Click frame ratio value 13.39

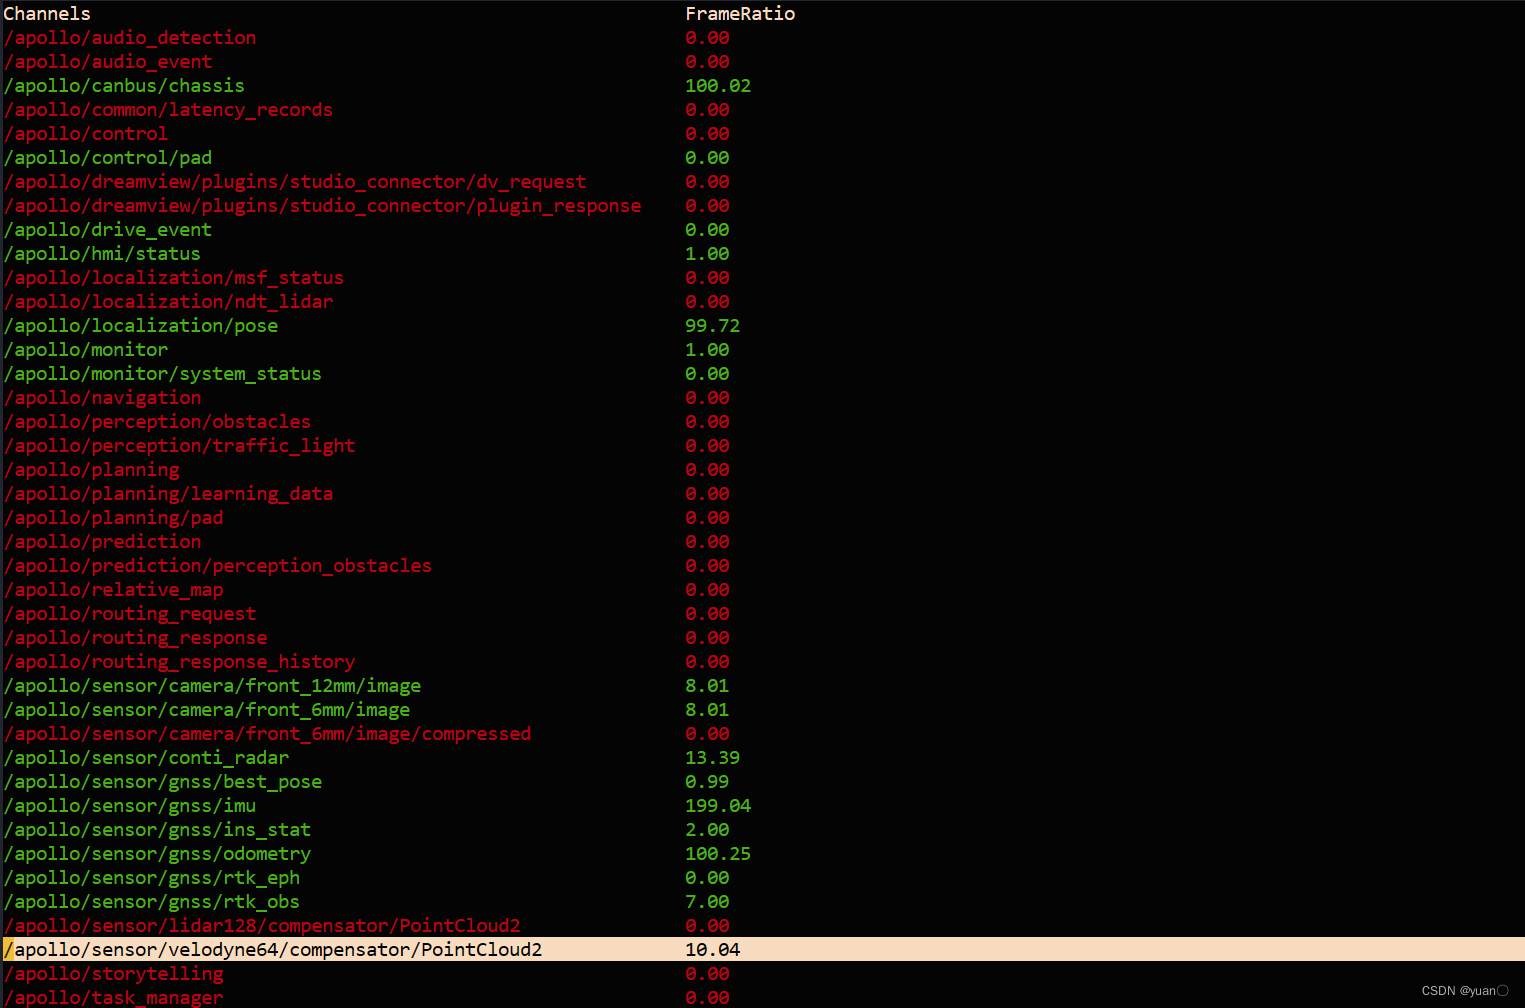pos(712,758)
